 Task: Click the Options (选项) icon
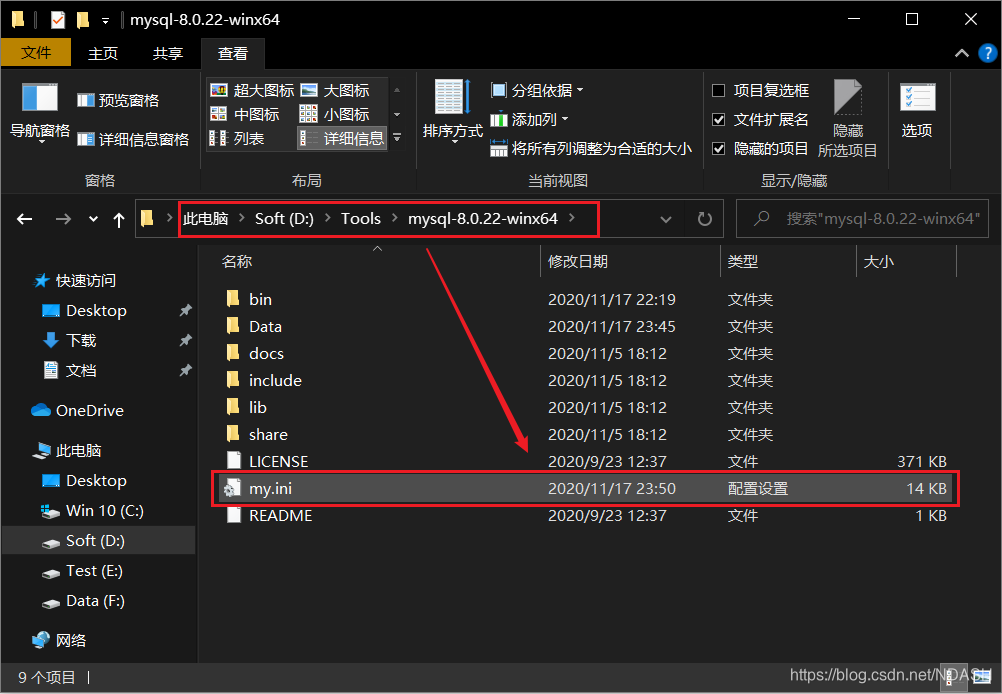tap(917, 110)
